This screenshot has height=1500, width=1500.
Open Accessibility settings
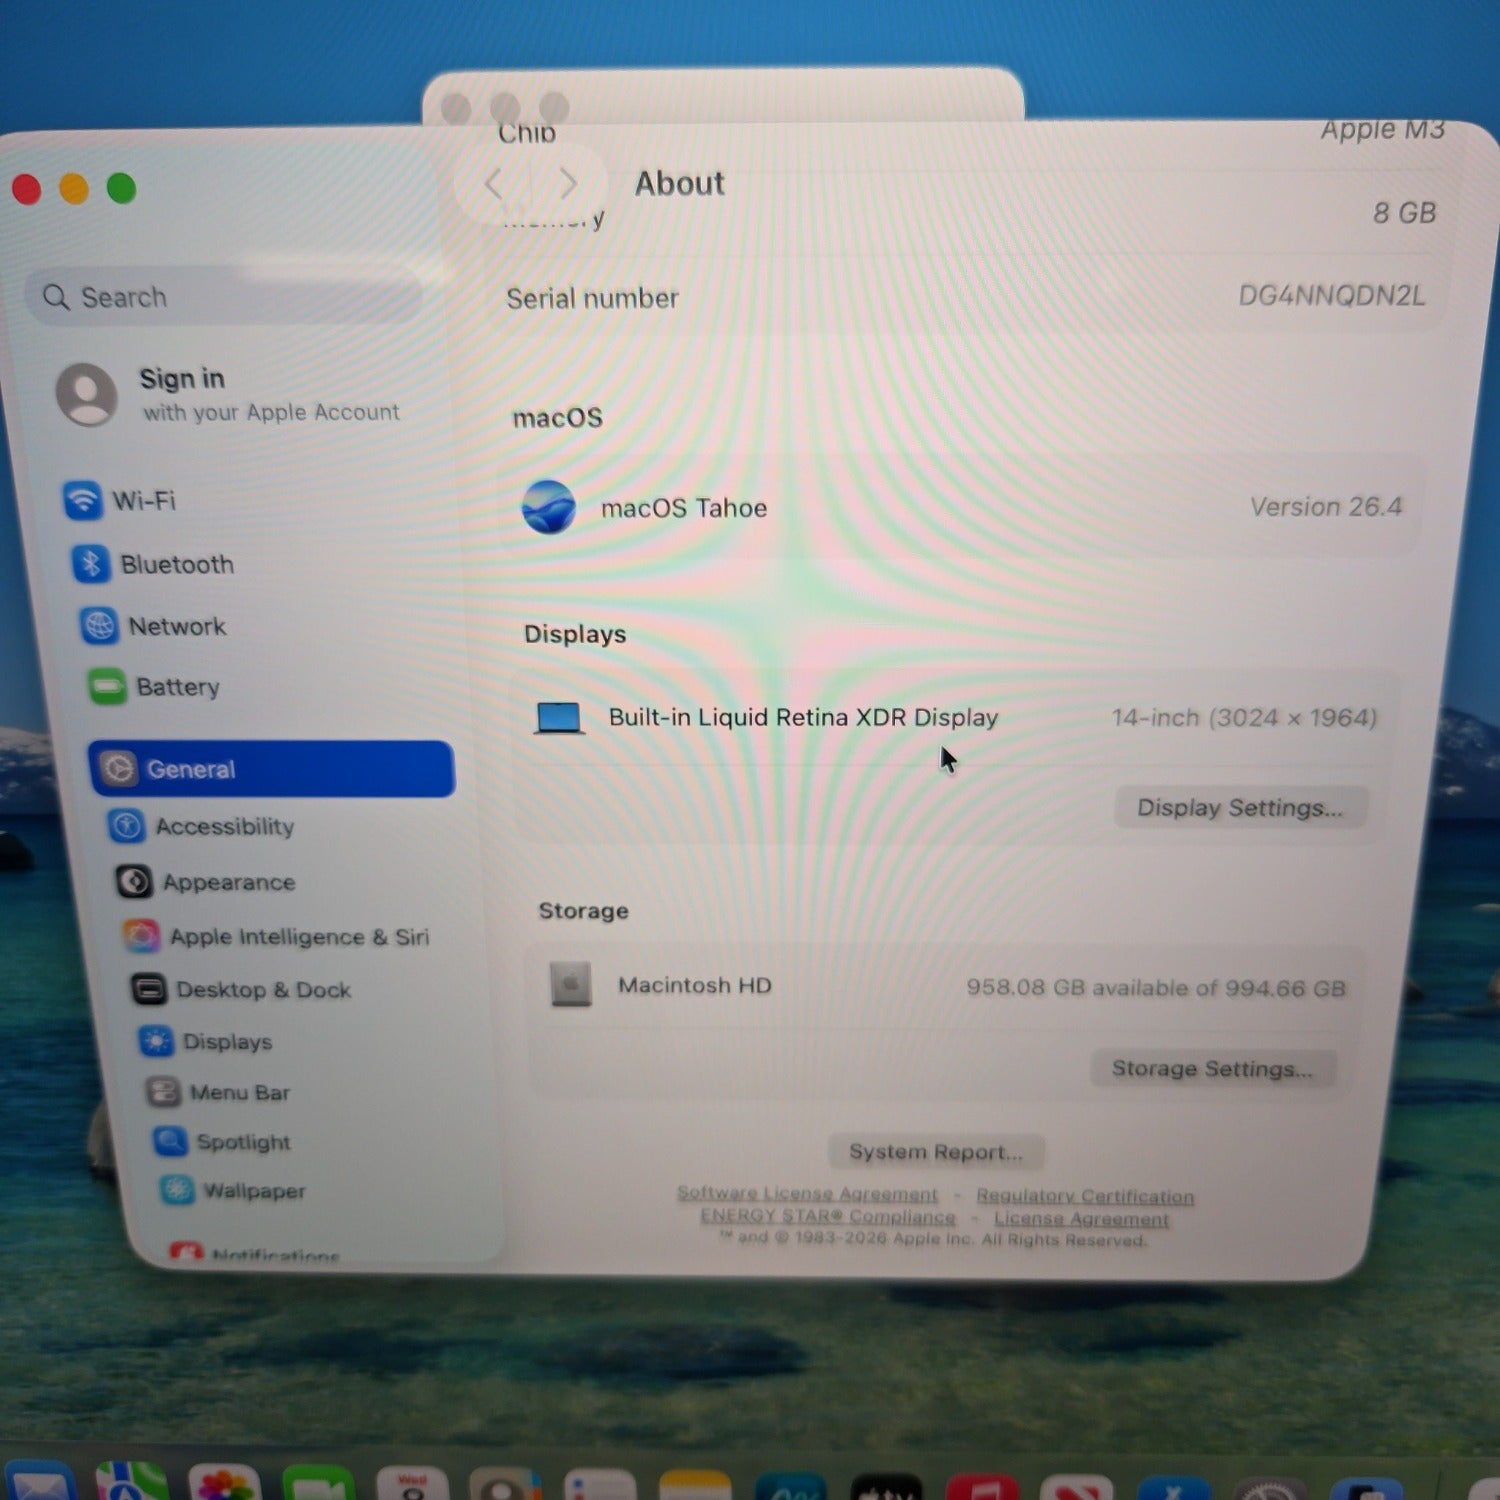[x=223, y=827]
